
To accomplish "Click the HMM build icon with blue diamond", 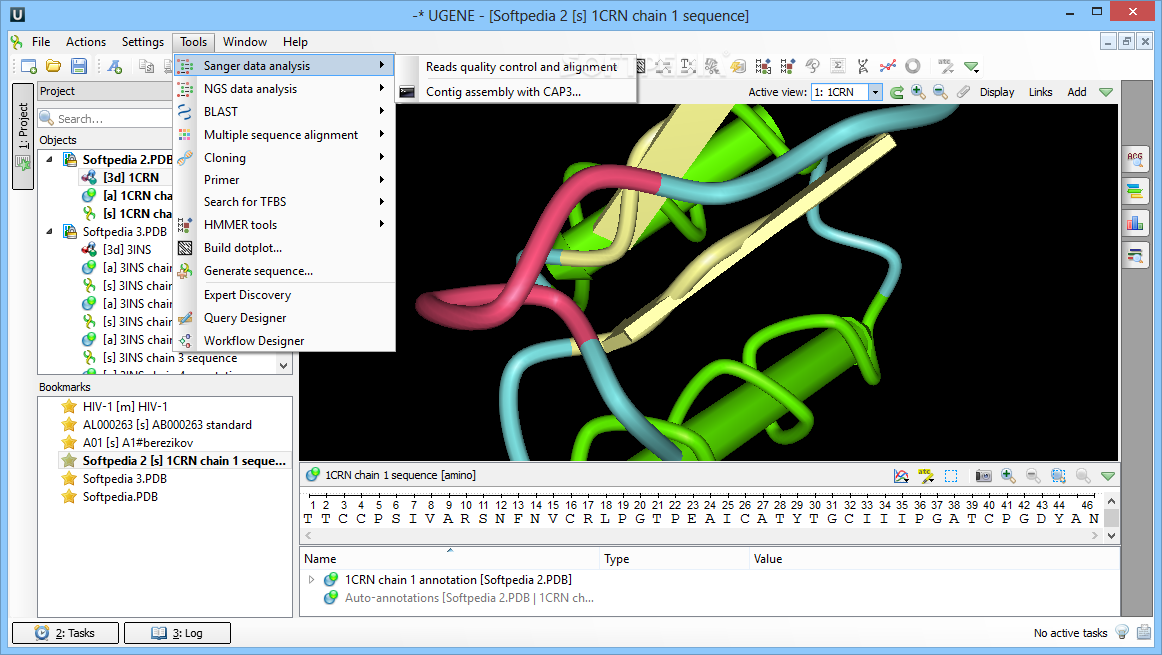I will [x=763, y=67].
